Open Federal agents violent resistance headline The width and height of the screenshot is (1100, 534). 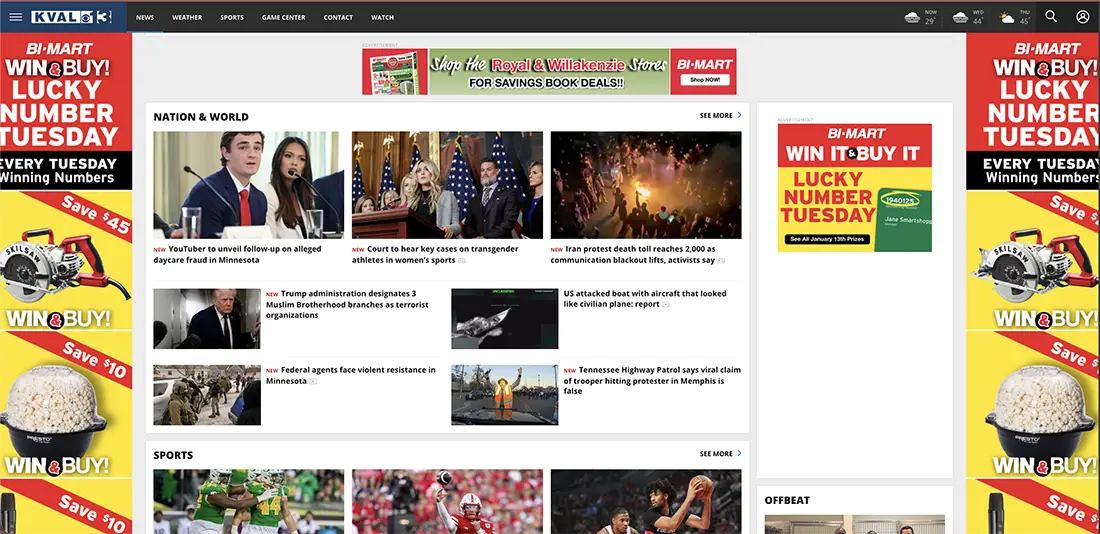coord(351,375)
